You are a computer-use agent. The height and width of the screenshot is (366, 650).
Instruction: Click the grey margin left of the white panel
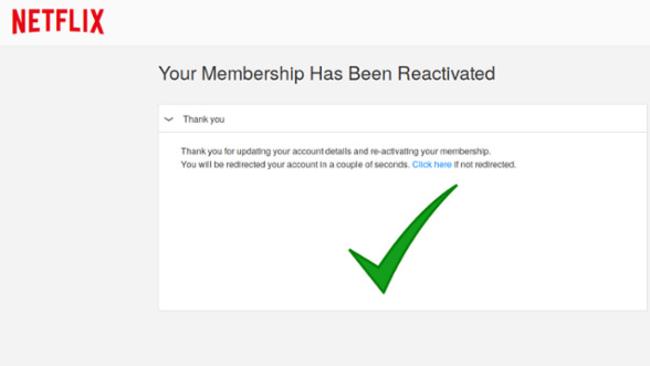click(x=79, y=207)
